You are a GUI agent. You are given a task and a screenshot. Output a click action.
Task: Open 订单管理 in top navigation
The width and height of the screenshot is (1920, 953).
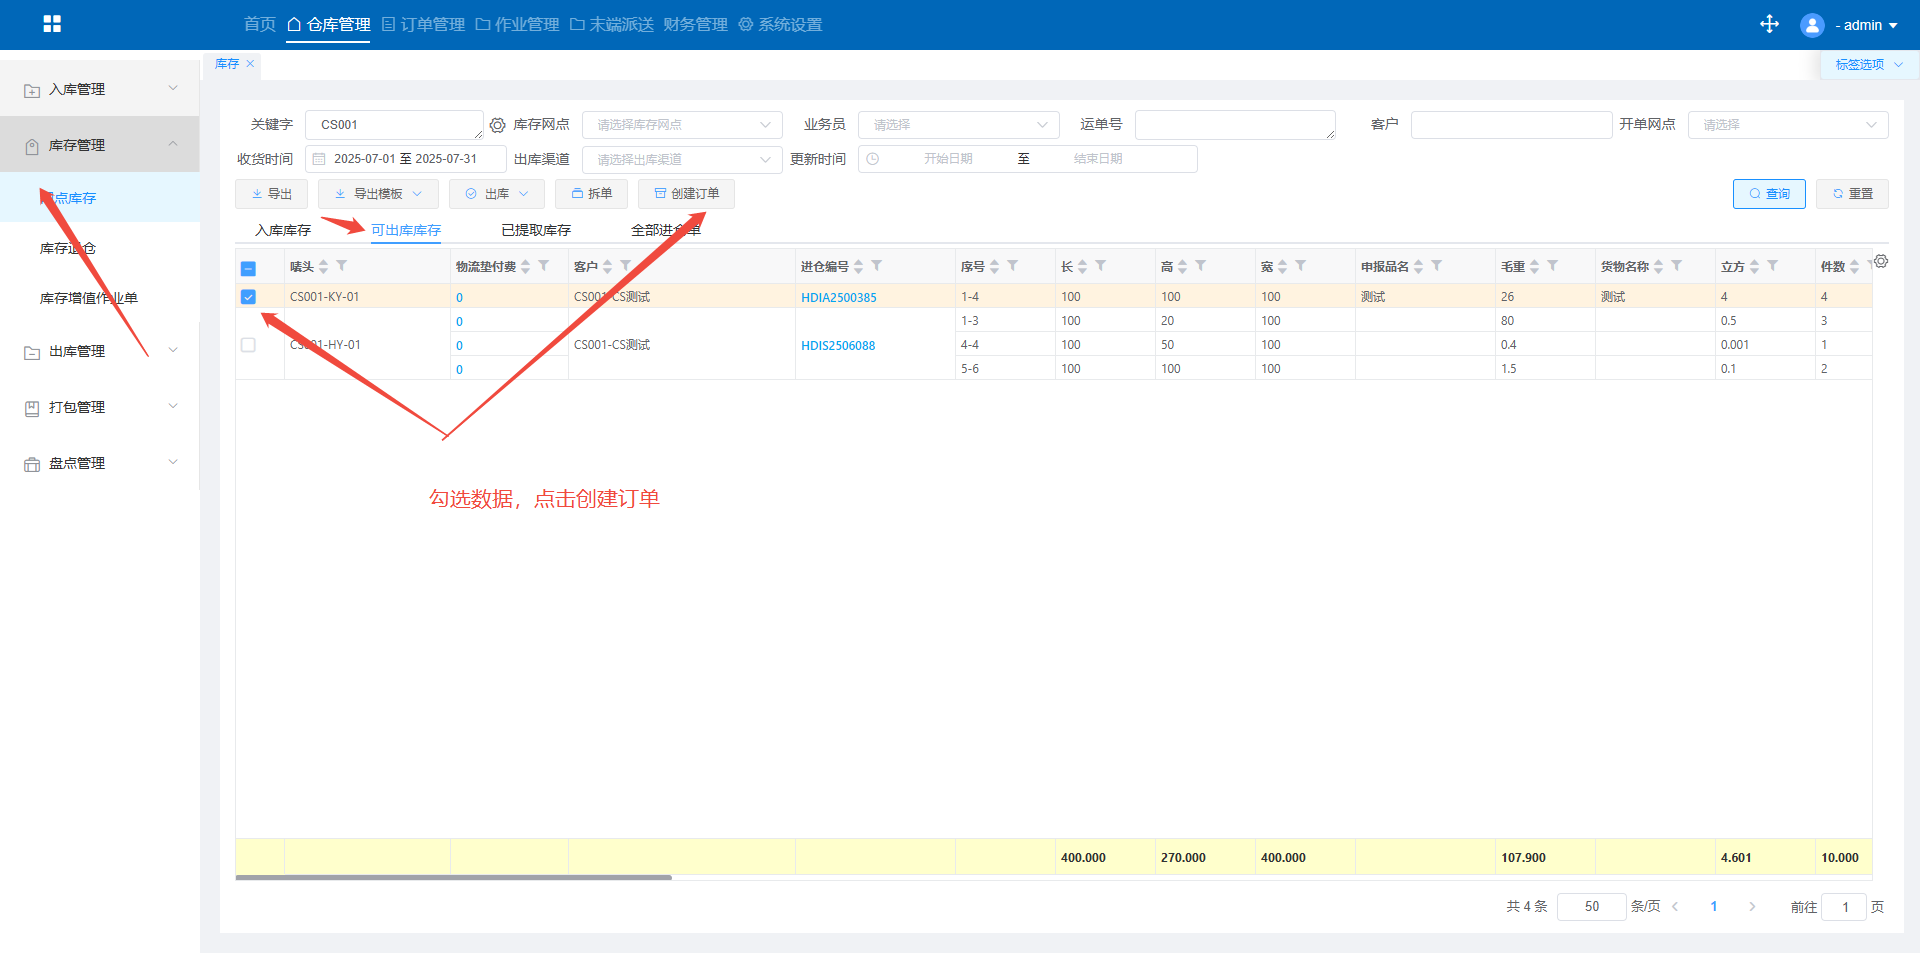coord(423,24)
